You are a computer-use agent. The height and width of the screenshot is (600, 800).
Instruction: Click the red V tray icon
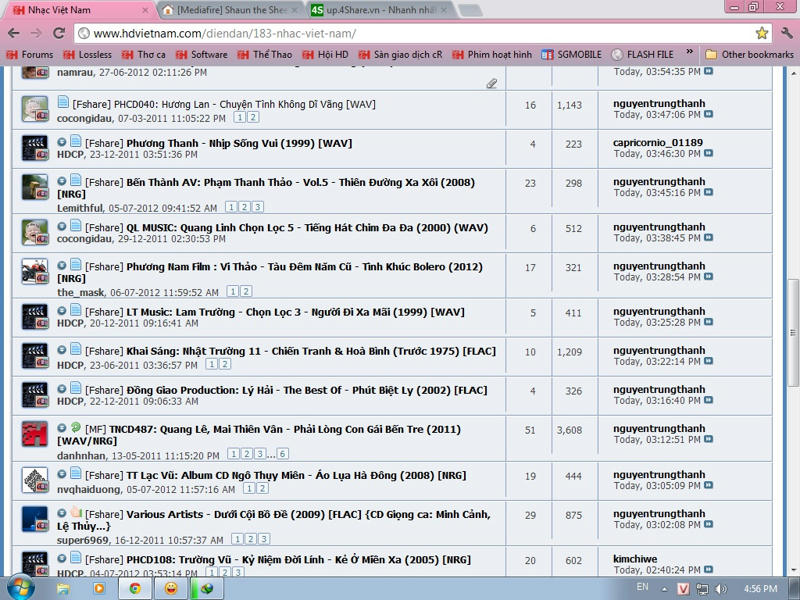click(683, 589)
